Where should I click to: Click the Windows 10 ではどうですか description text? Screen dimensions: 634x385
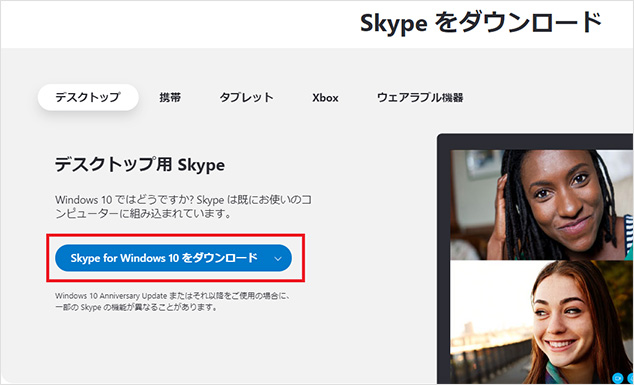point(183,206)
